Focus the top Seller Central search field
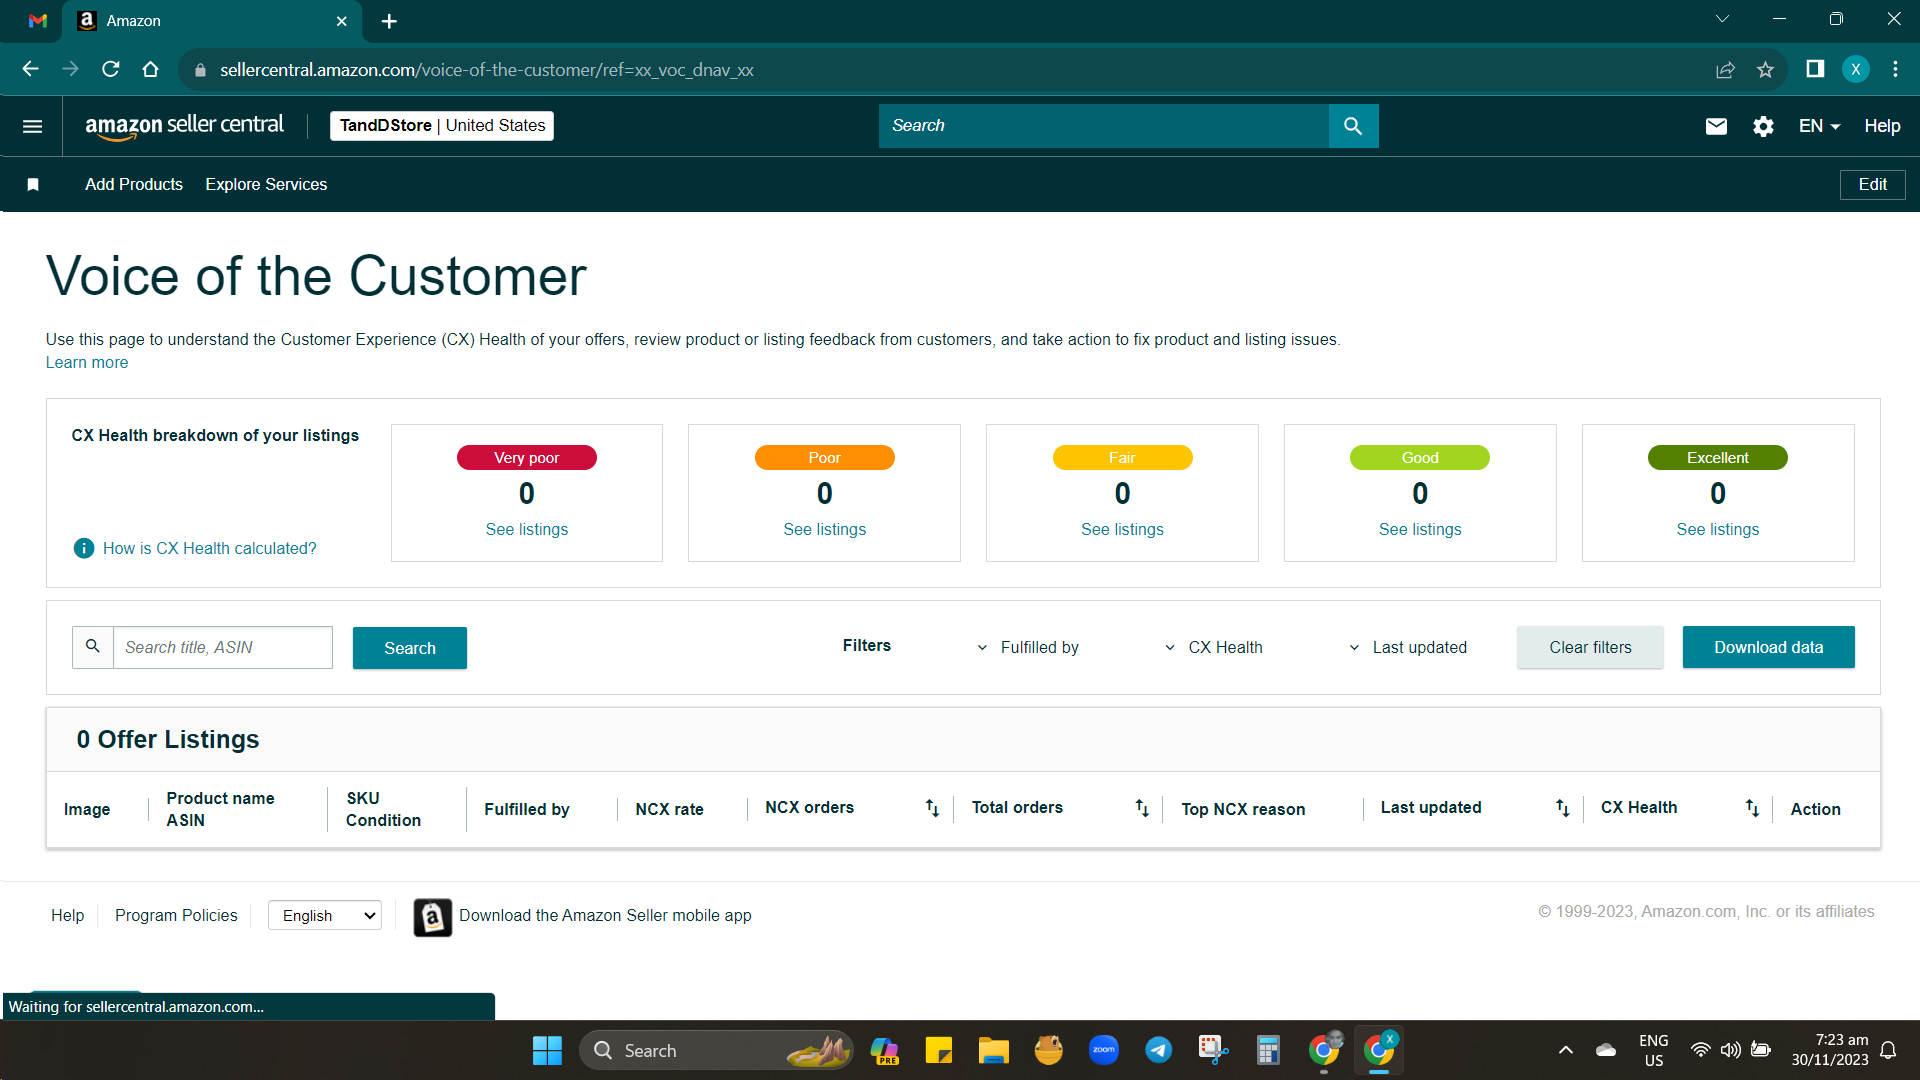Screen dimensions: 1920x1080 point(1104,126)
